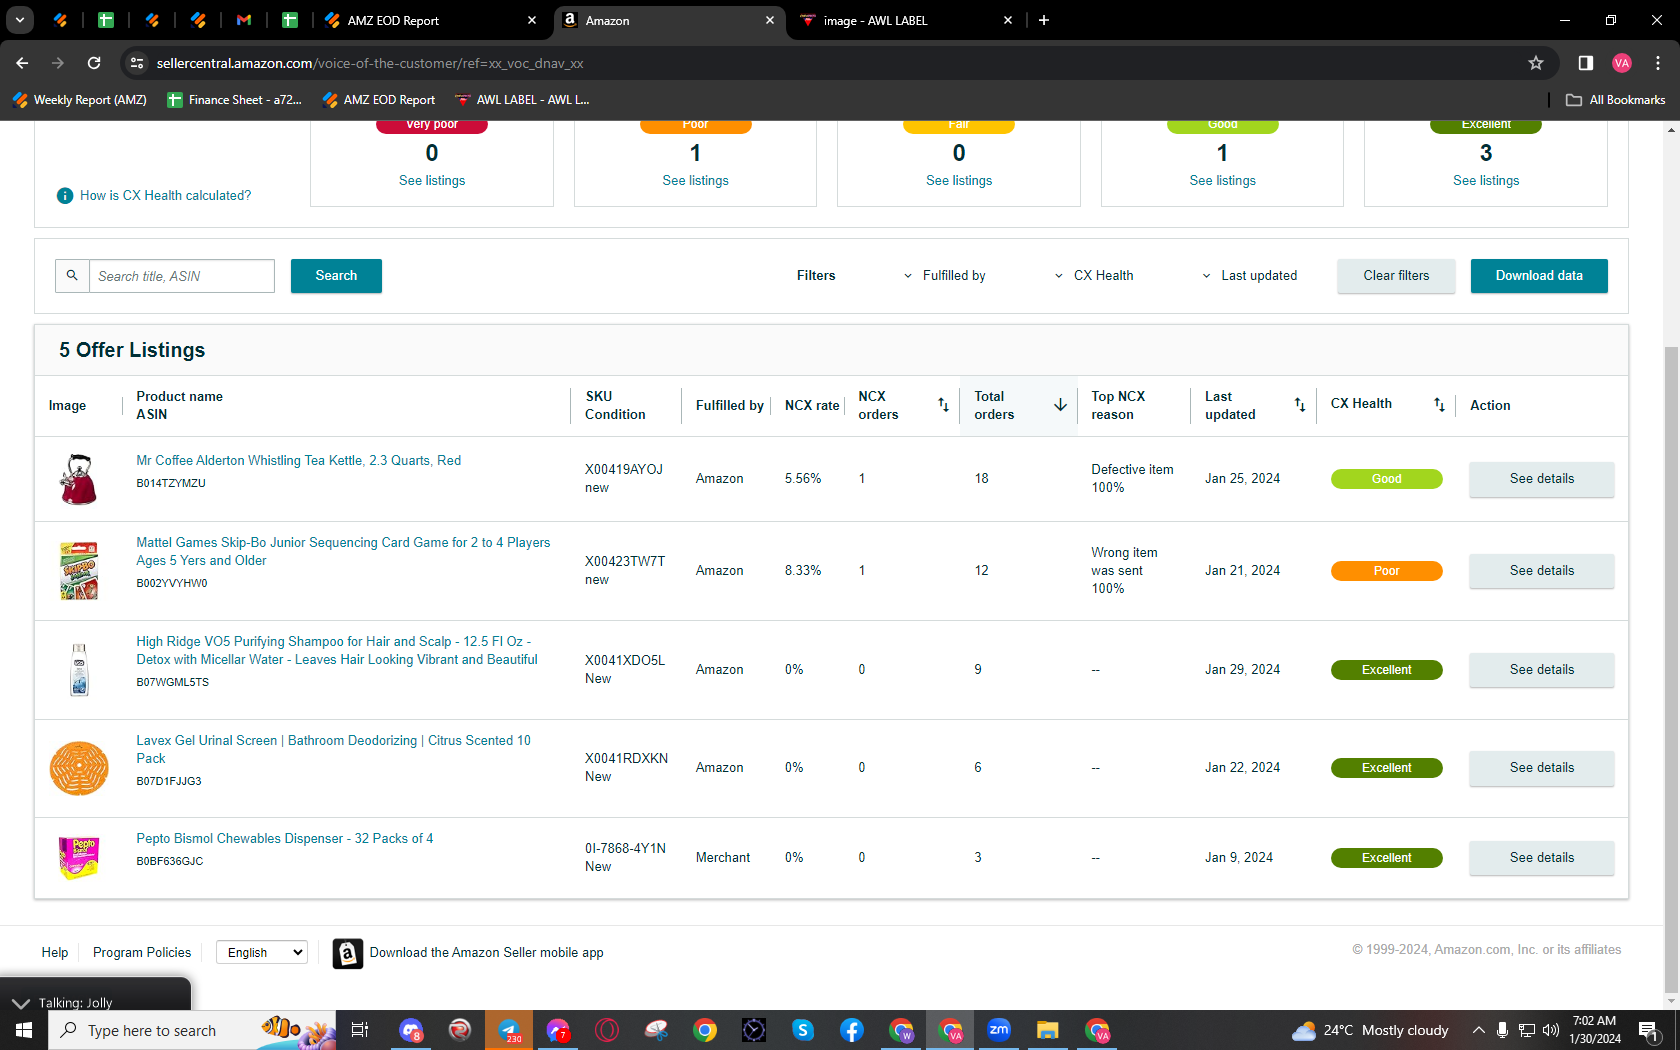The image size is (1680, 1050).
Task: Click ASIN B07WGML5TS text
Action: coord(173,683)
